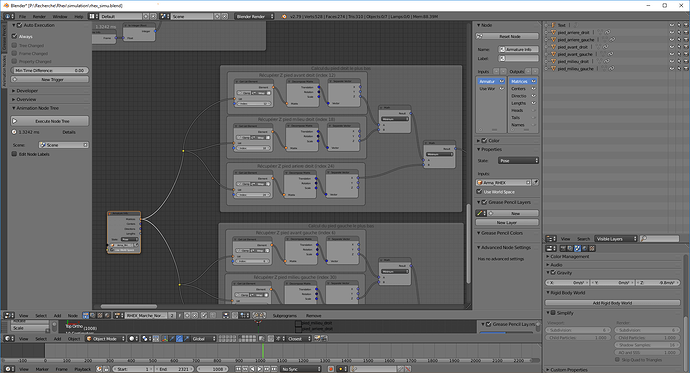Screen dimensions: 690x373
Task: Enable the Property Changed trigger
Action: click(15, 61)
